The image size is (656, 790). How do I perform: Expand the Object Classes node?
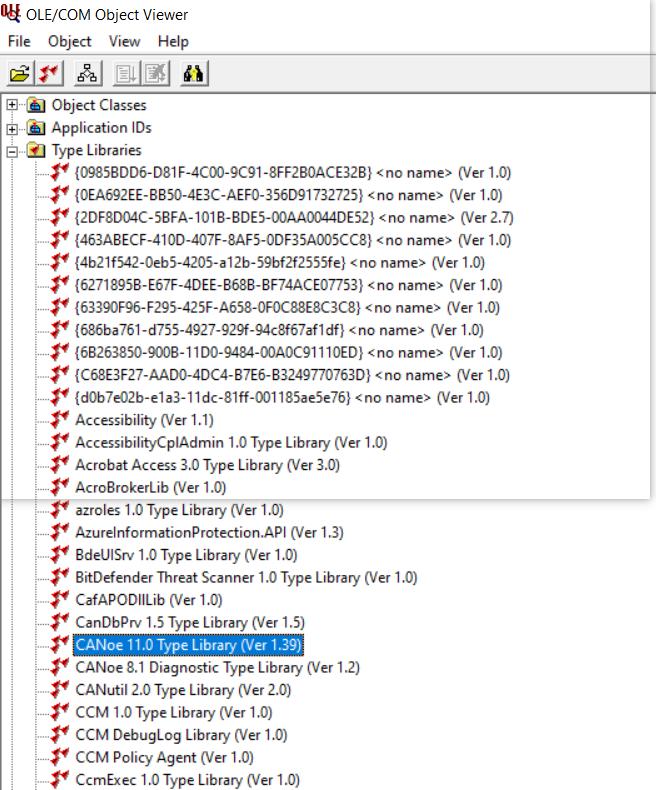point(12,105)
